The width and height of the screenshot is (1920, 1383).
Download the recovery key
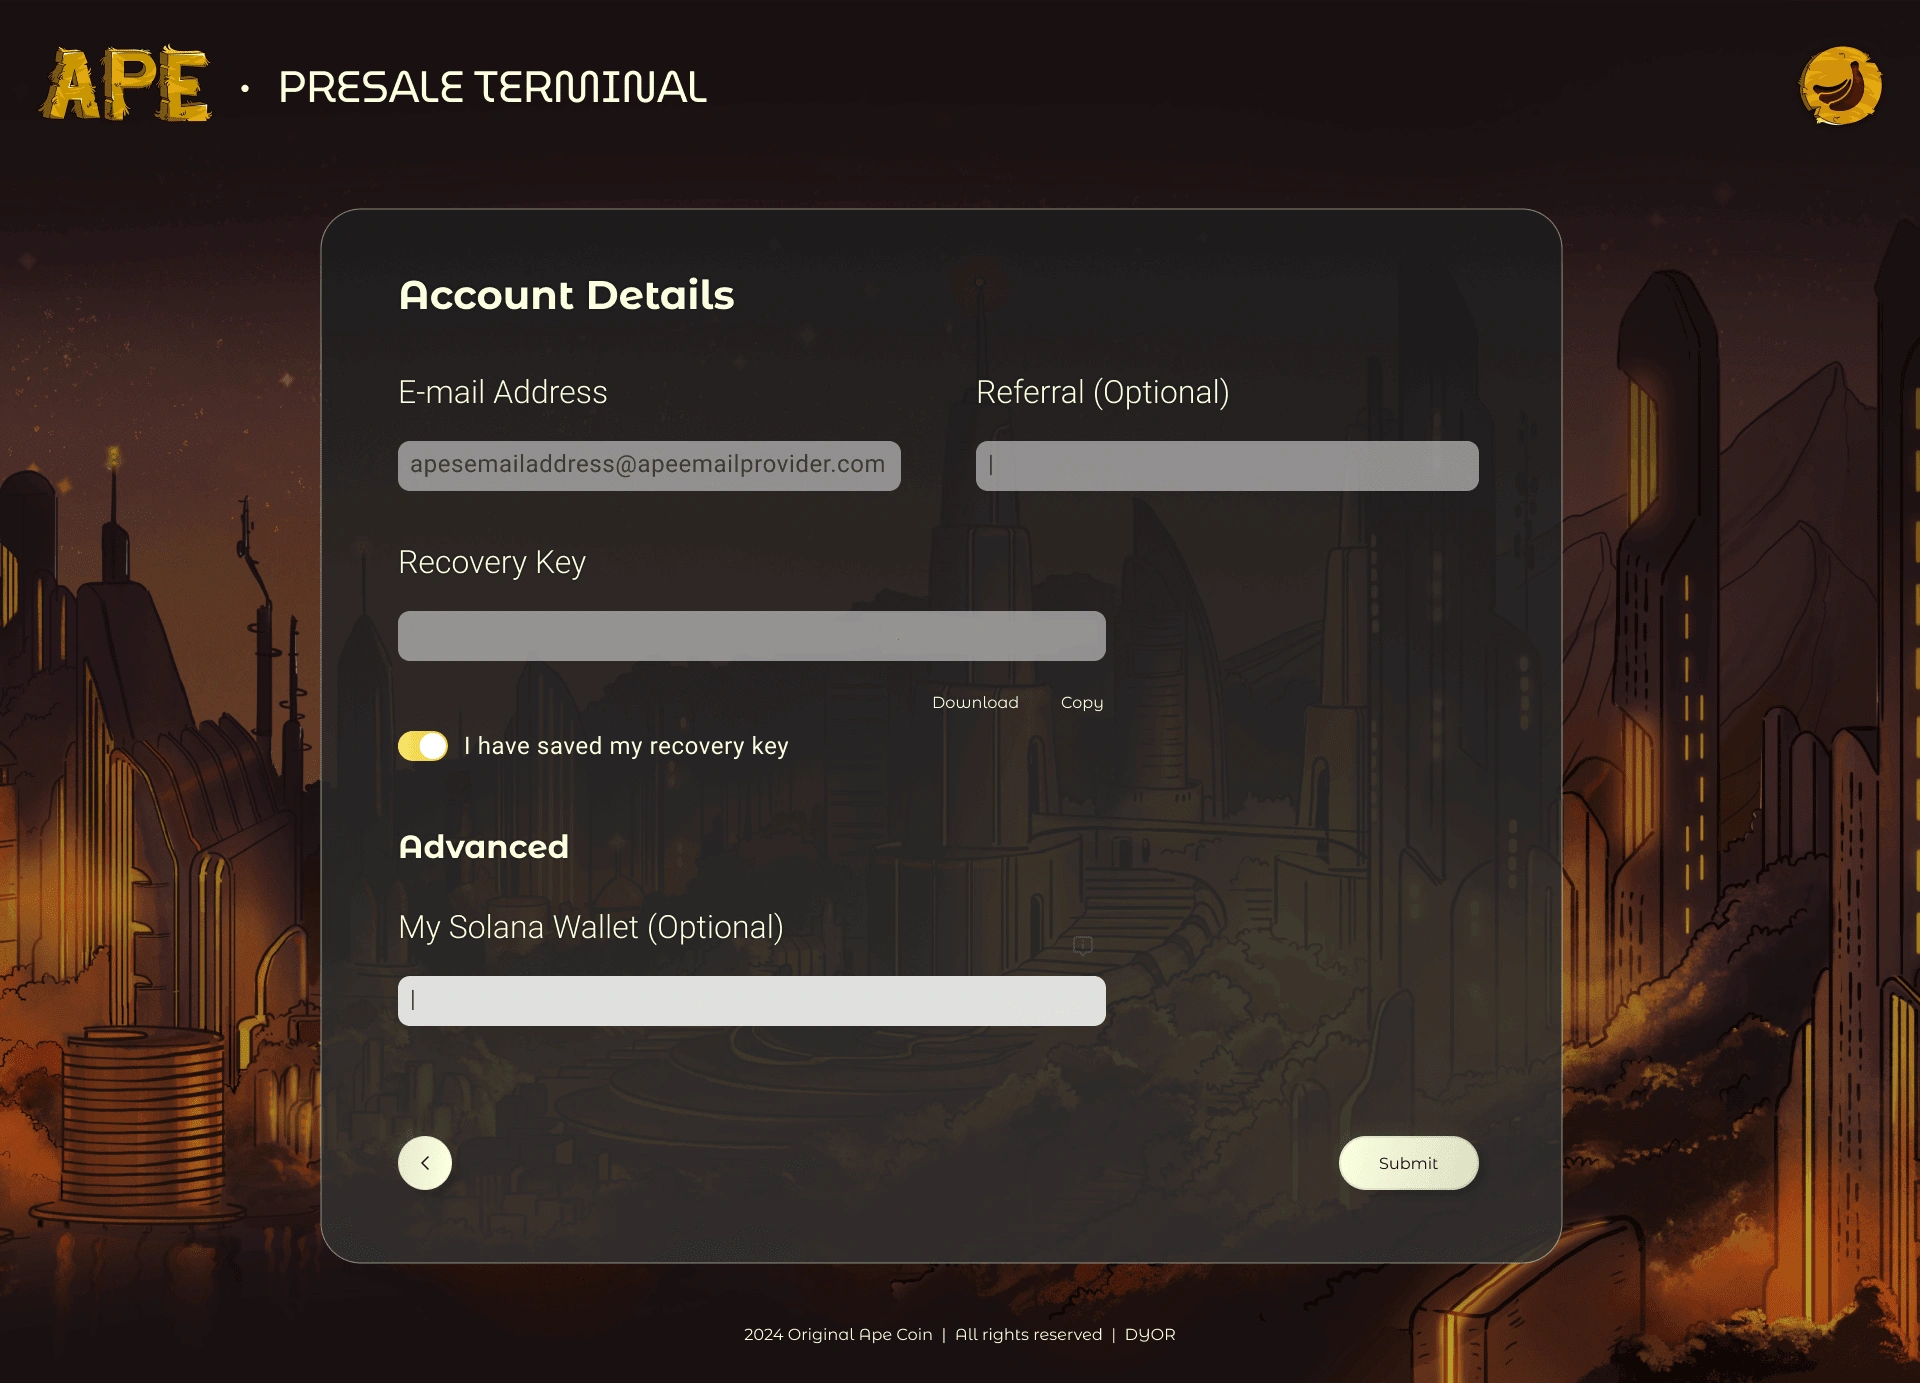pyautogui.click(x=975, y=703)
